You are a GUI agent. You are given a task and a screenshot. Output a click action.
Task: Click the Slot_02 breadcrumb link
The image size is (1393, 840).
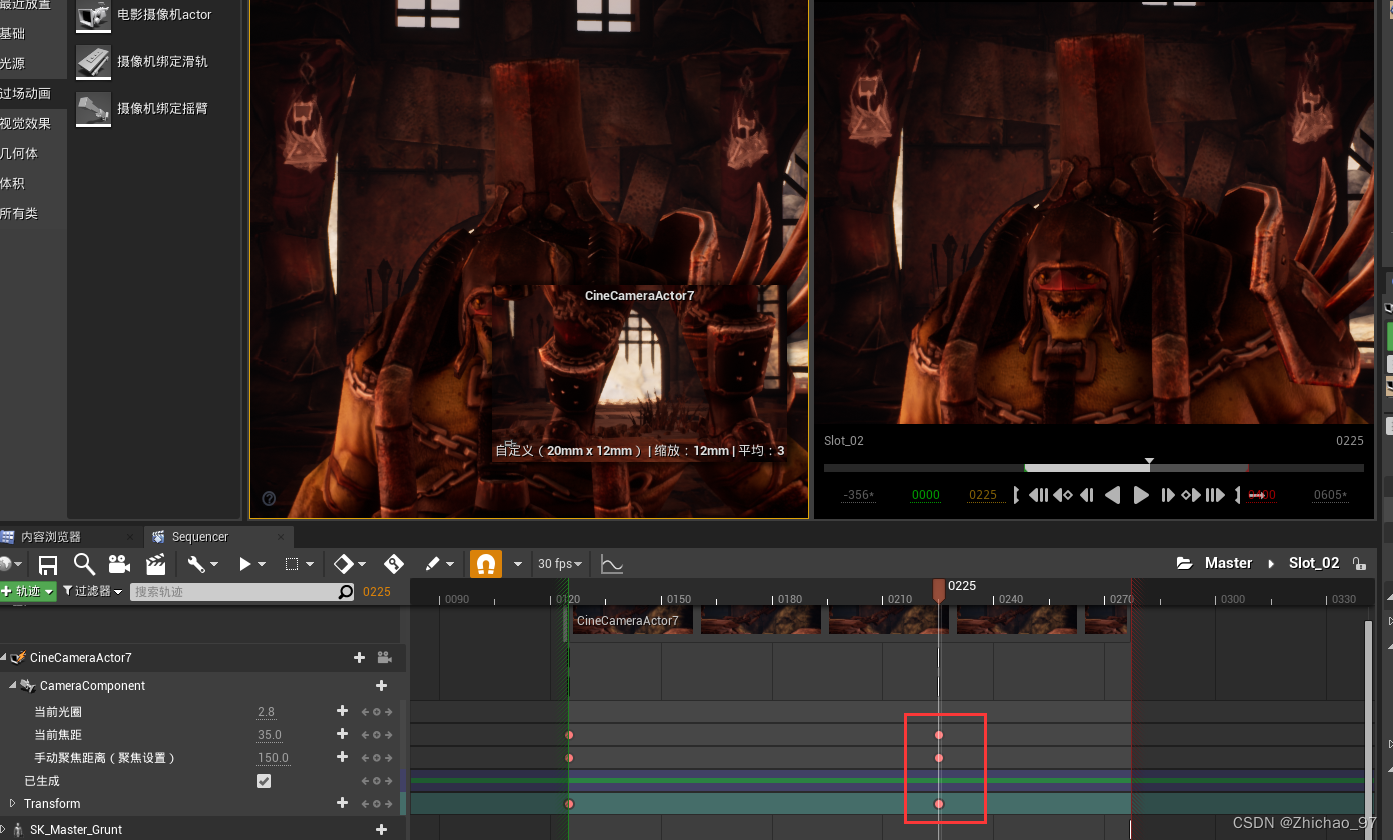coord(1314,563)
